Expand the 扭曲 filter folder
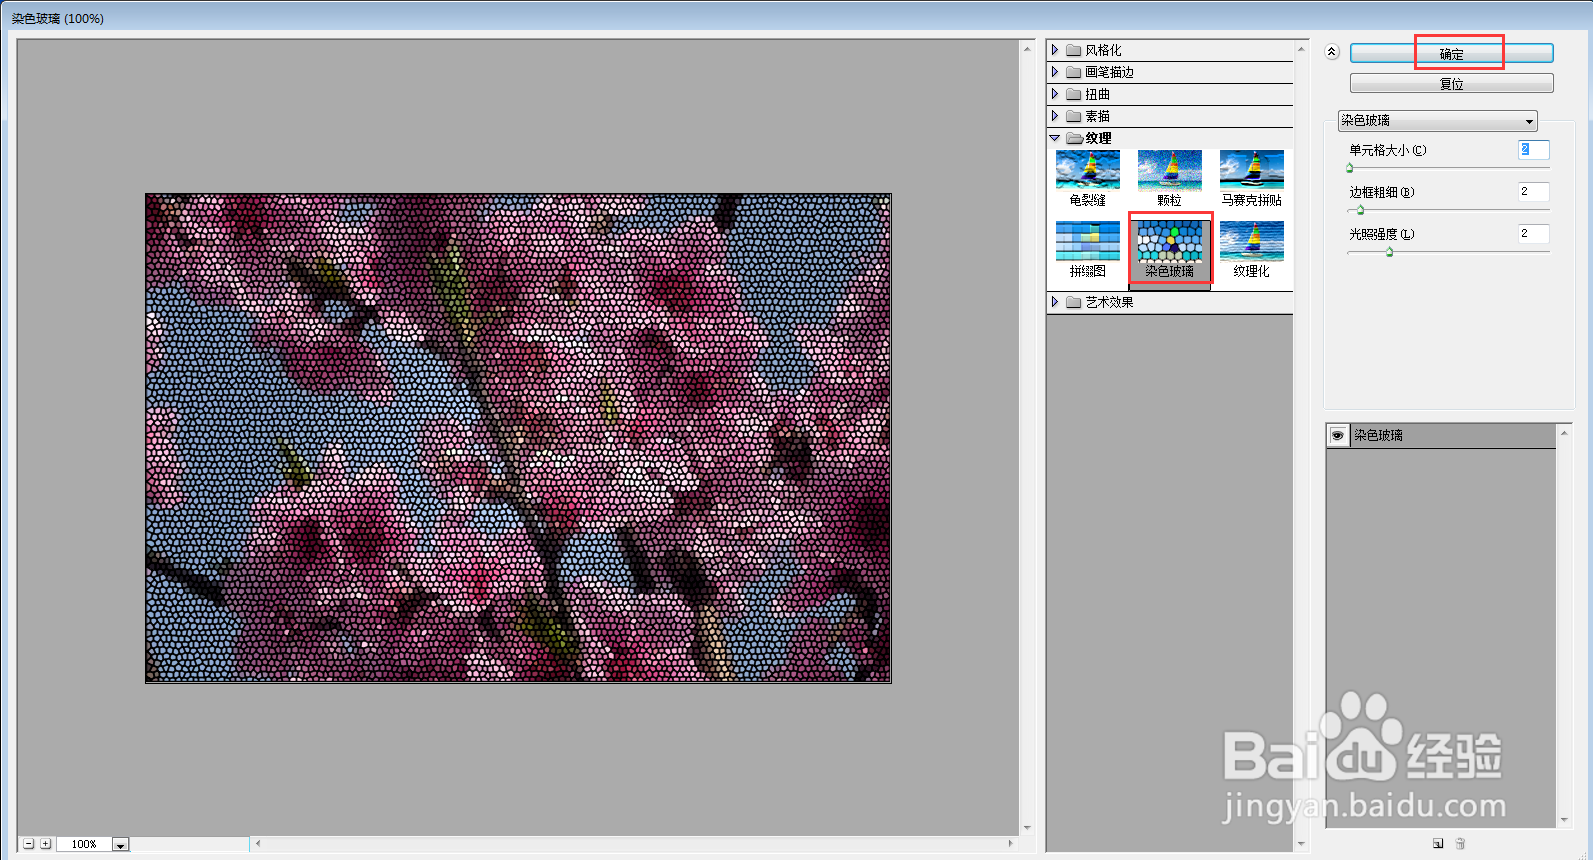 (1055, 94)
